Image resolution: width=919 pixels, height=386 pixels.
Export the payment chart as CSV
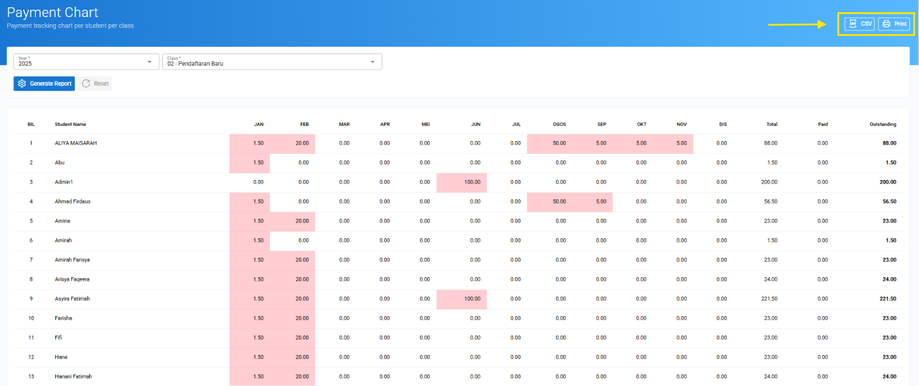[x=860, y=24]
